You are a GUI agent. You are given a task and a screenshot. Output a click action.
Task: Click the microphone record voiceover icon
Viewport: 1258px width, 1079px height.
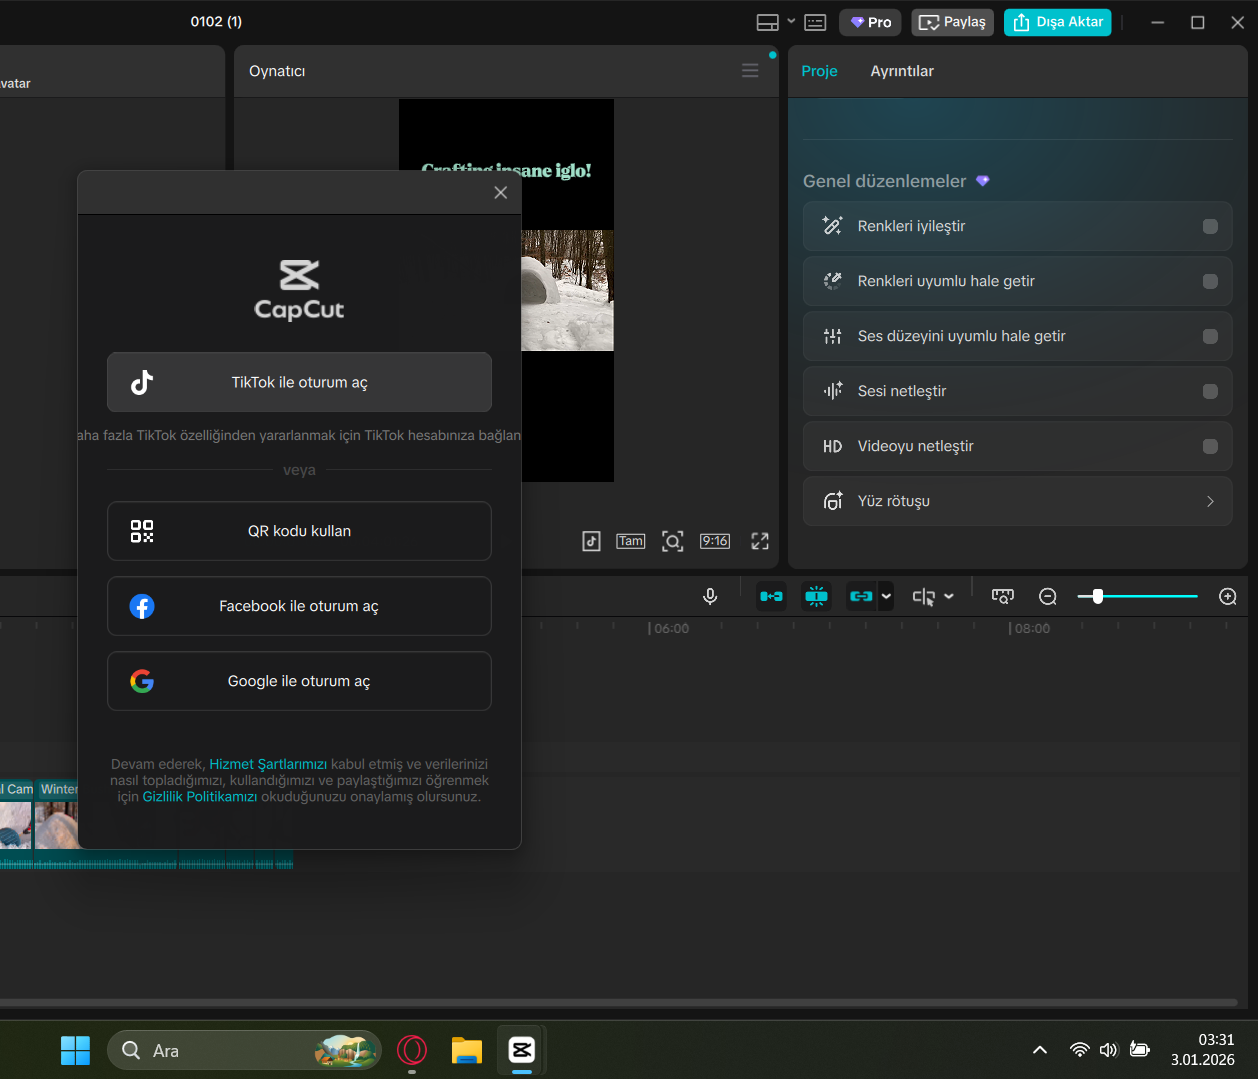[x=710, y=596]
